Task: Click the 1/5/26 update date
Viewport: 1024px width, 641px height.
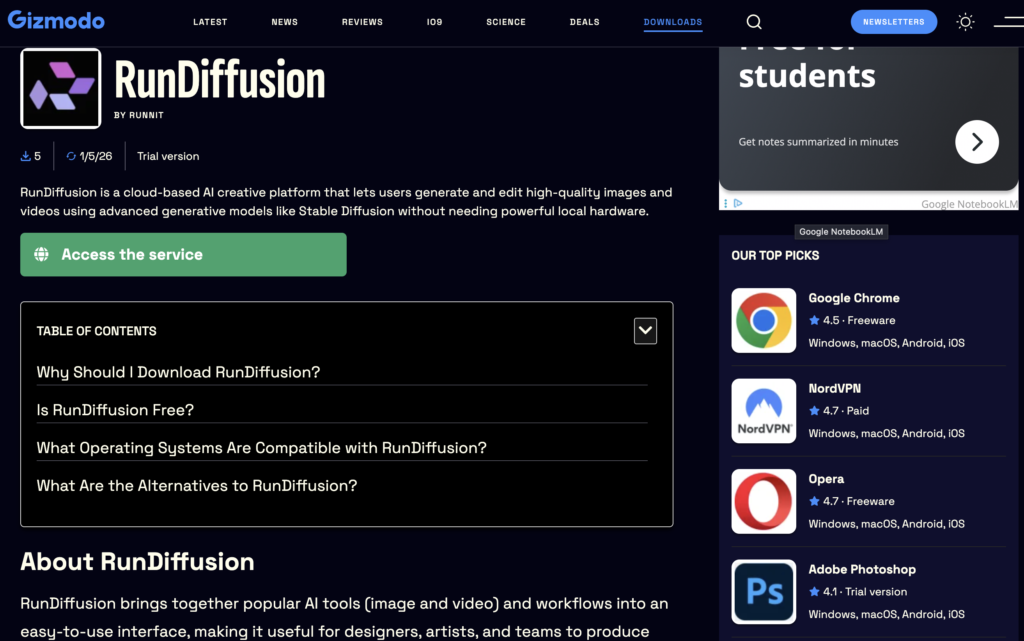Action: 95,156
